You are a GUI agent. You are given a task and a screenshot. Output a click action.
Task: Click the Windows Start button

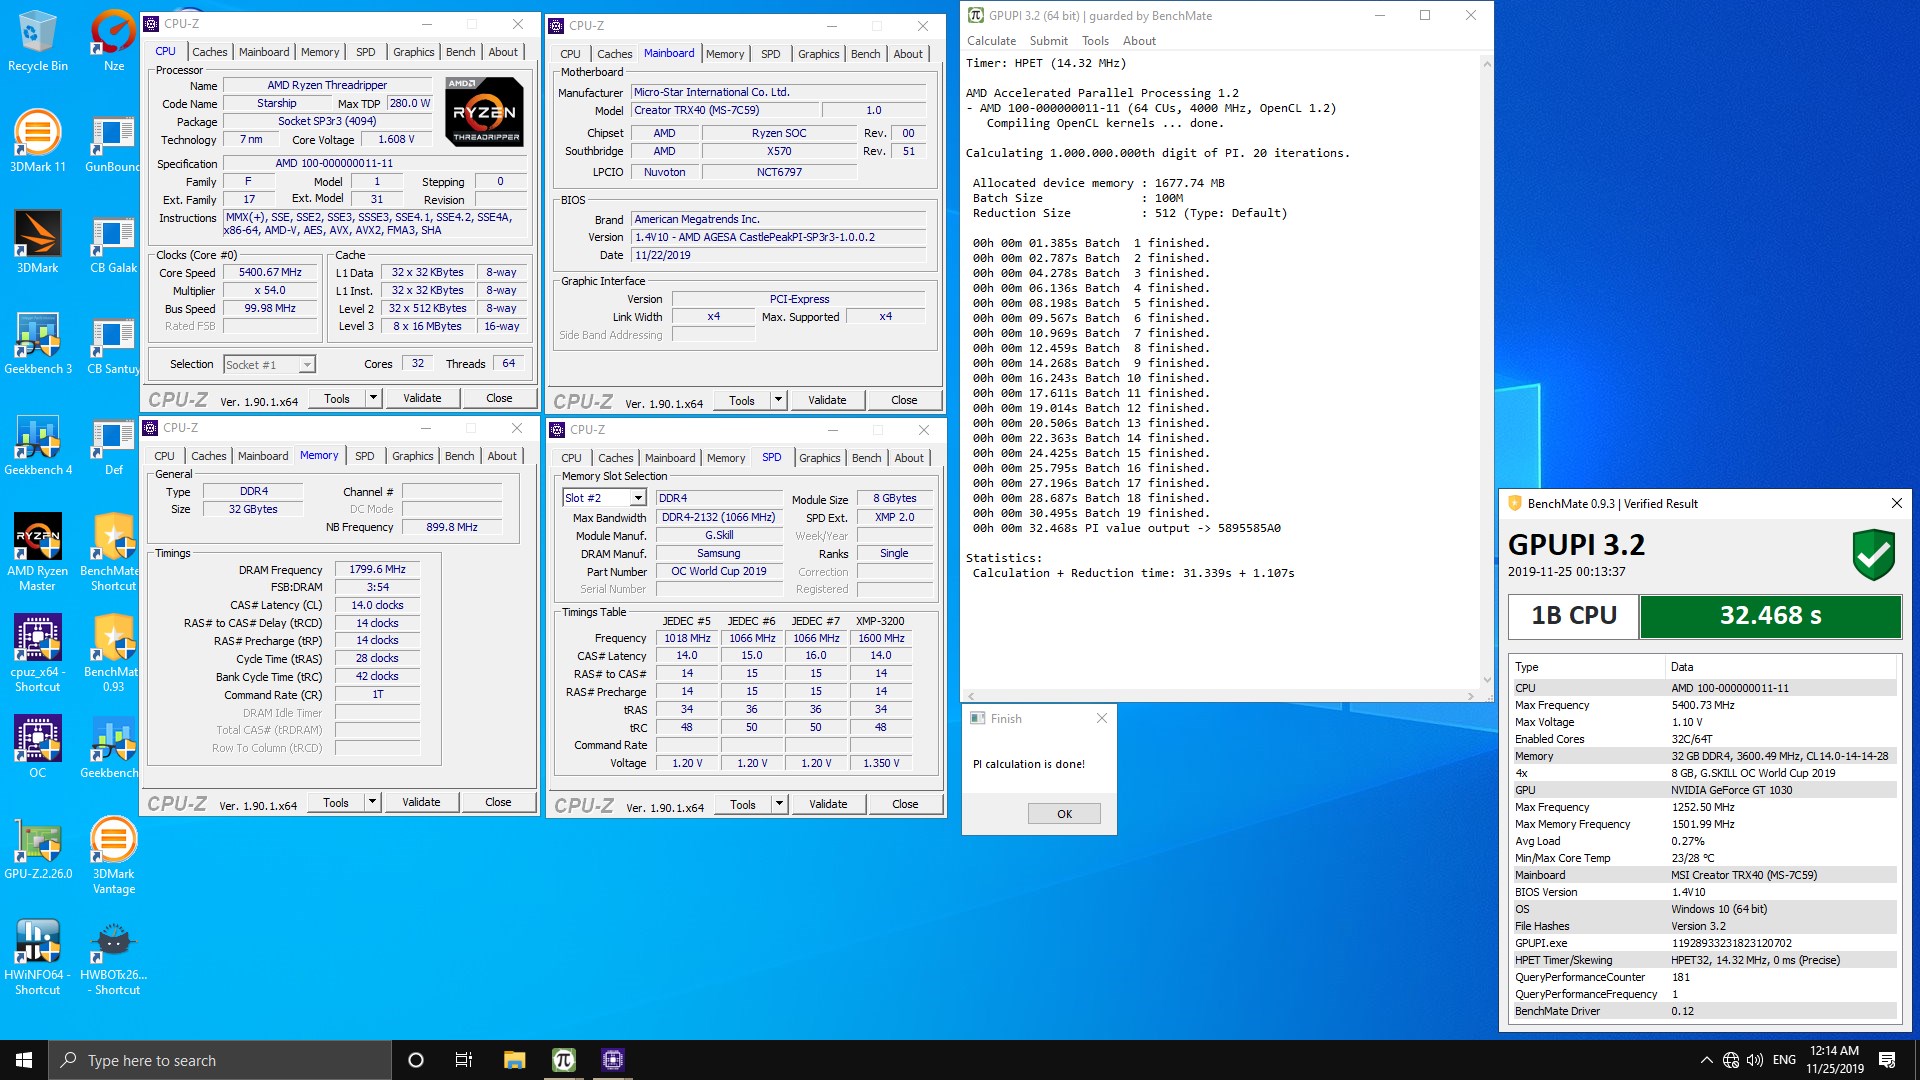24,1060
